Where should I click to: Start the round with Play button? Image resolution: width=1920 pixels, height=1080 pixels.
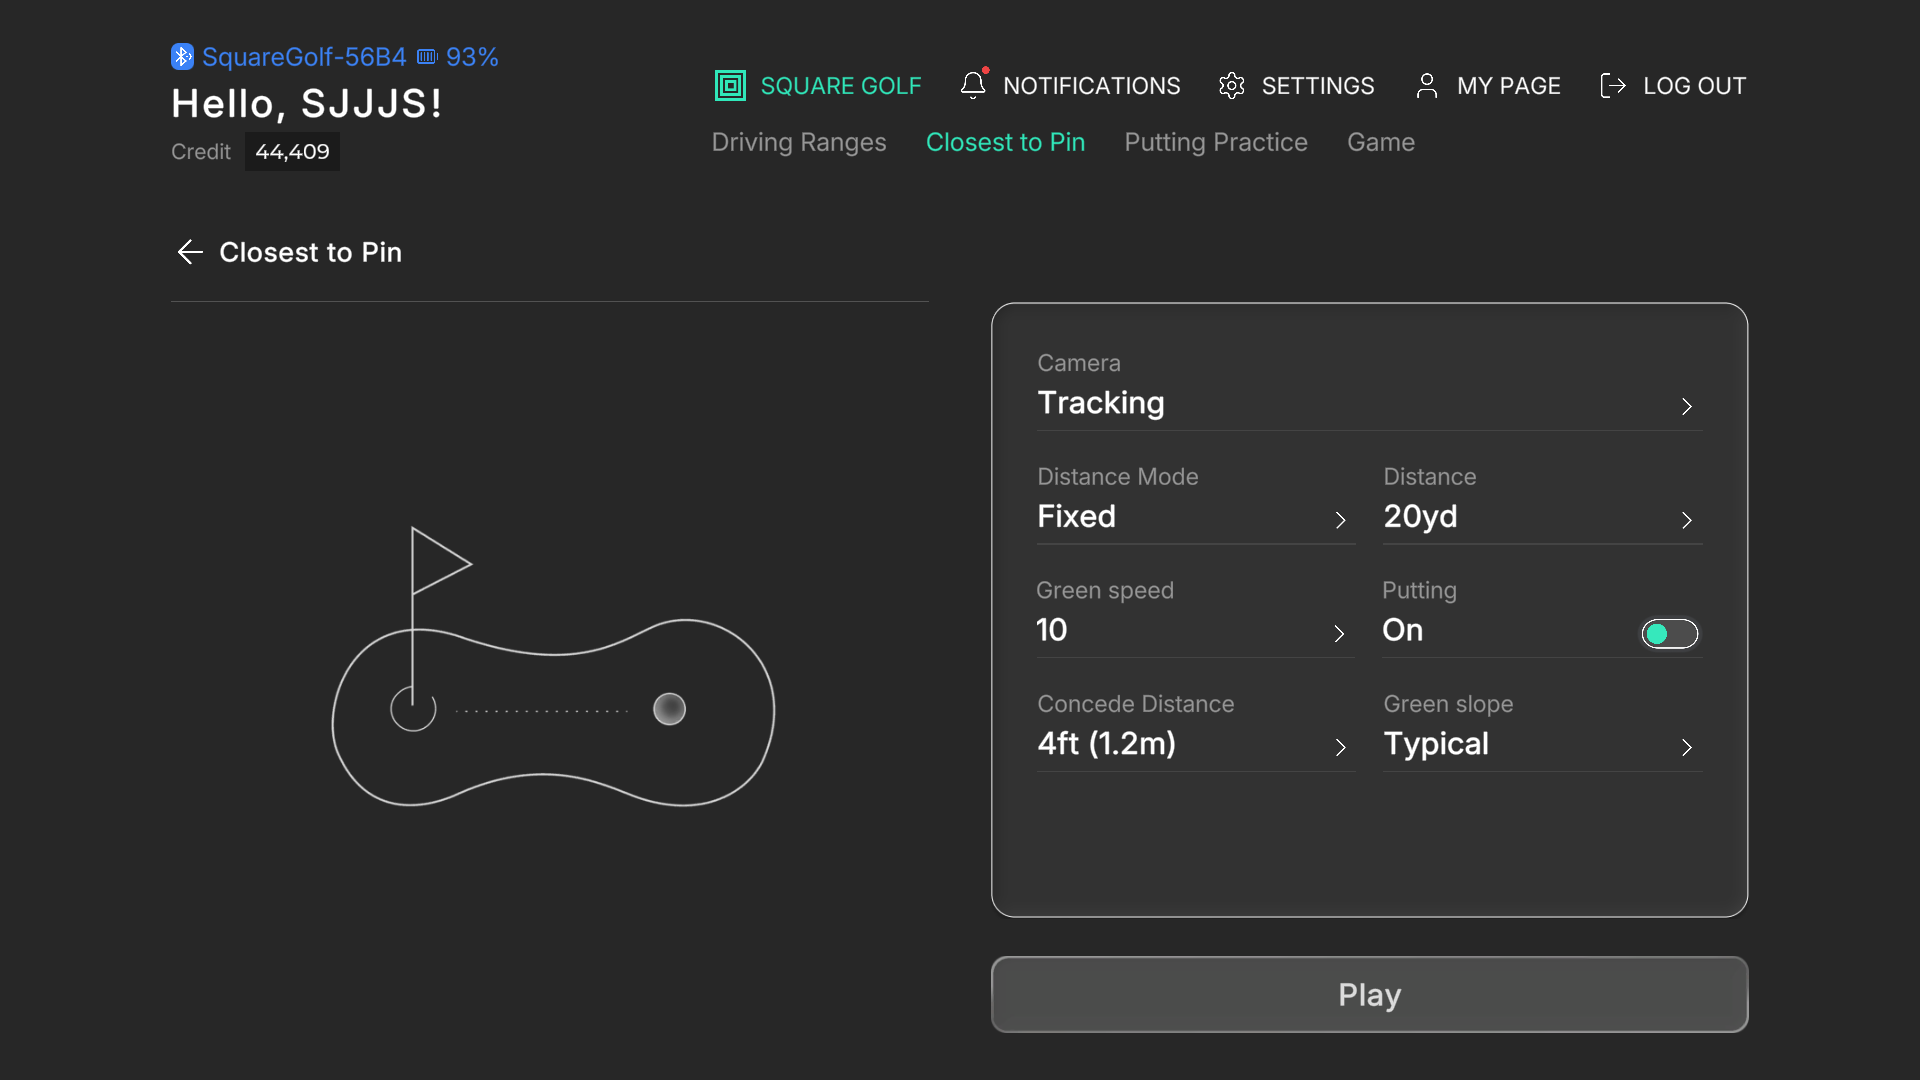(1369, 995)
